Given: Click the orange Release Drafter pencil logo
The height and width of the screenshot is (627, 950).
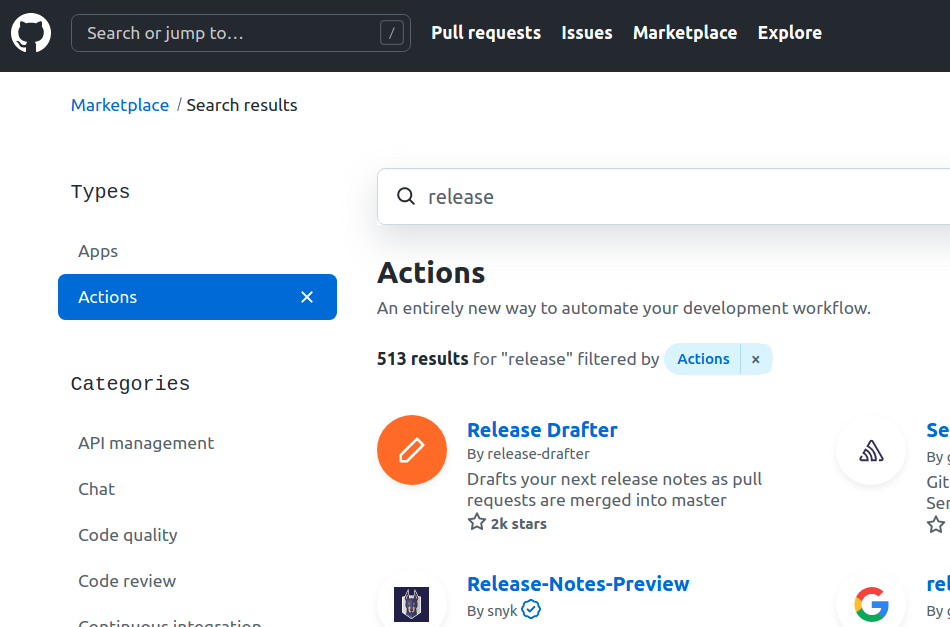Looking at the screenshot, I should click(412, 450).
